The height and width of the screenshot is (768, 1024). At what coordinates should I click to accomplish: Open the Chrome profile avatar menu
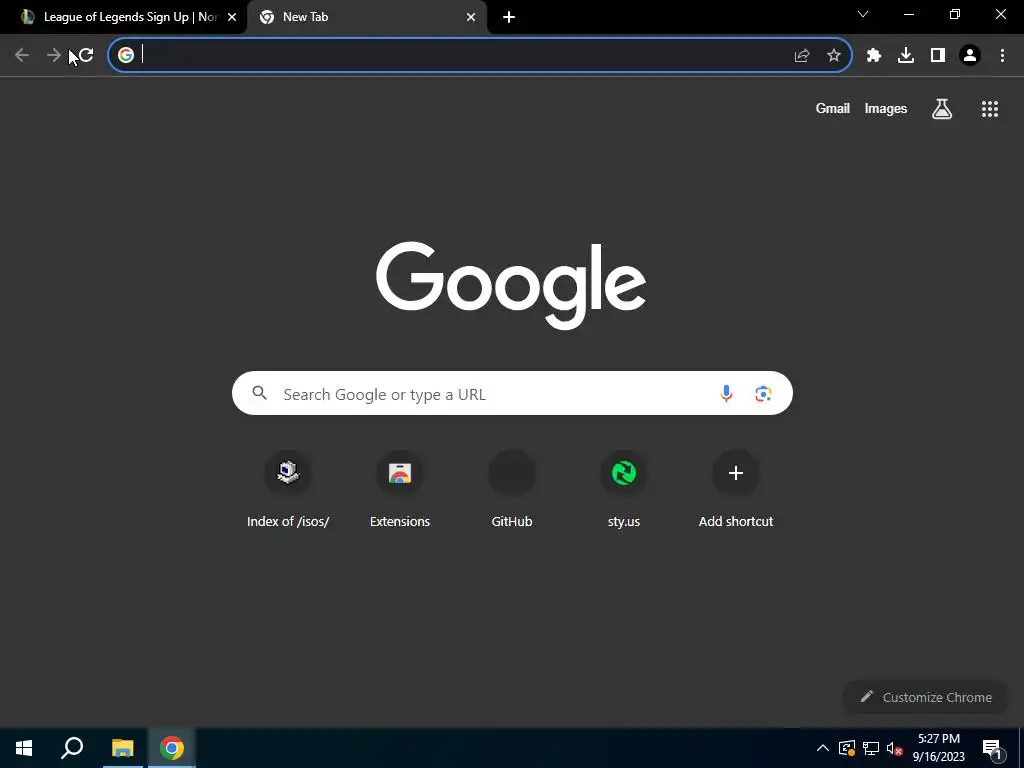tap(970, 56)
